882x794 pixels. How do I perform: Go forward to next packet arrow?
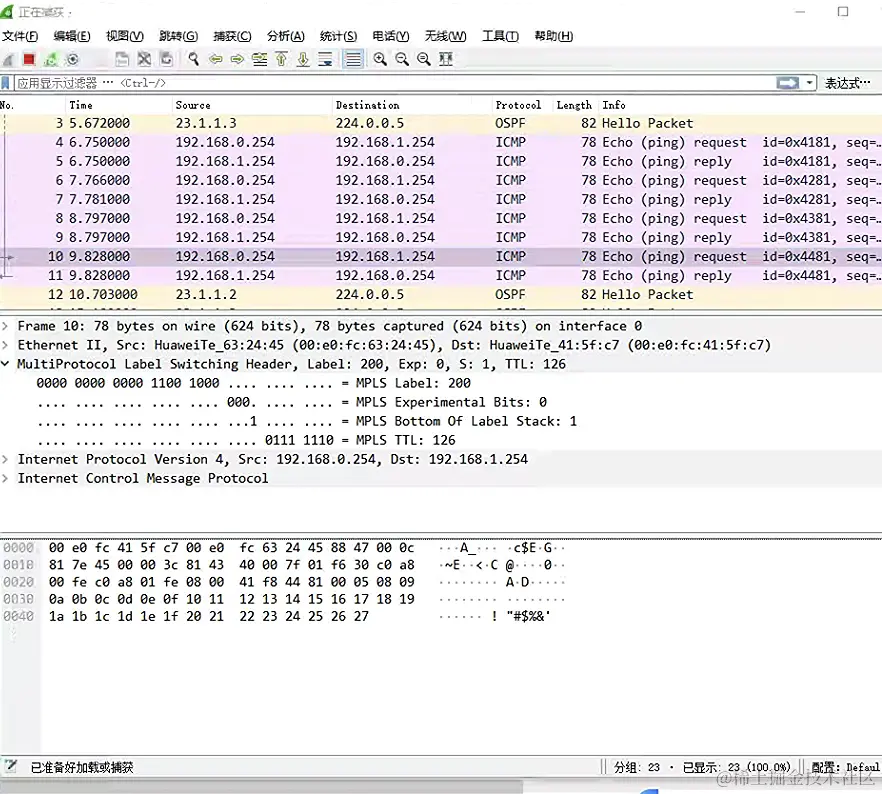237,59
